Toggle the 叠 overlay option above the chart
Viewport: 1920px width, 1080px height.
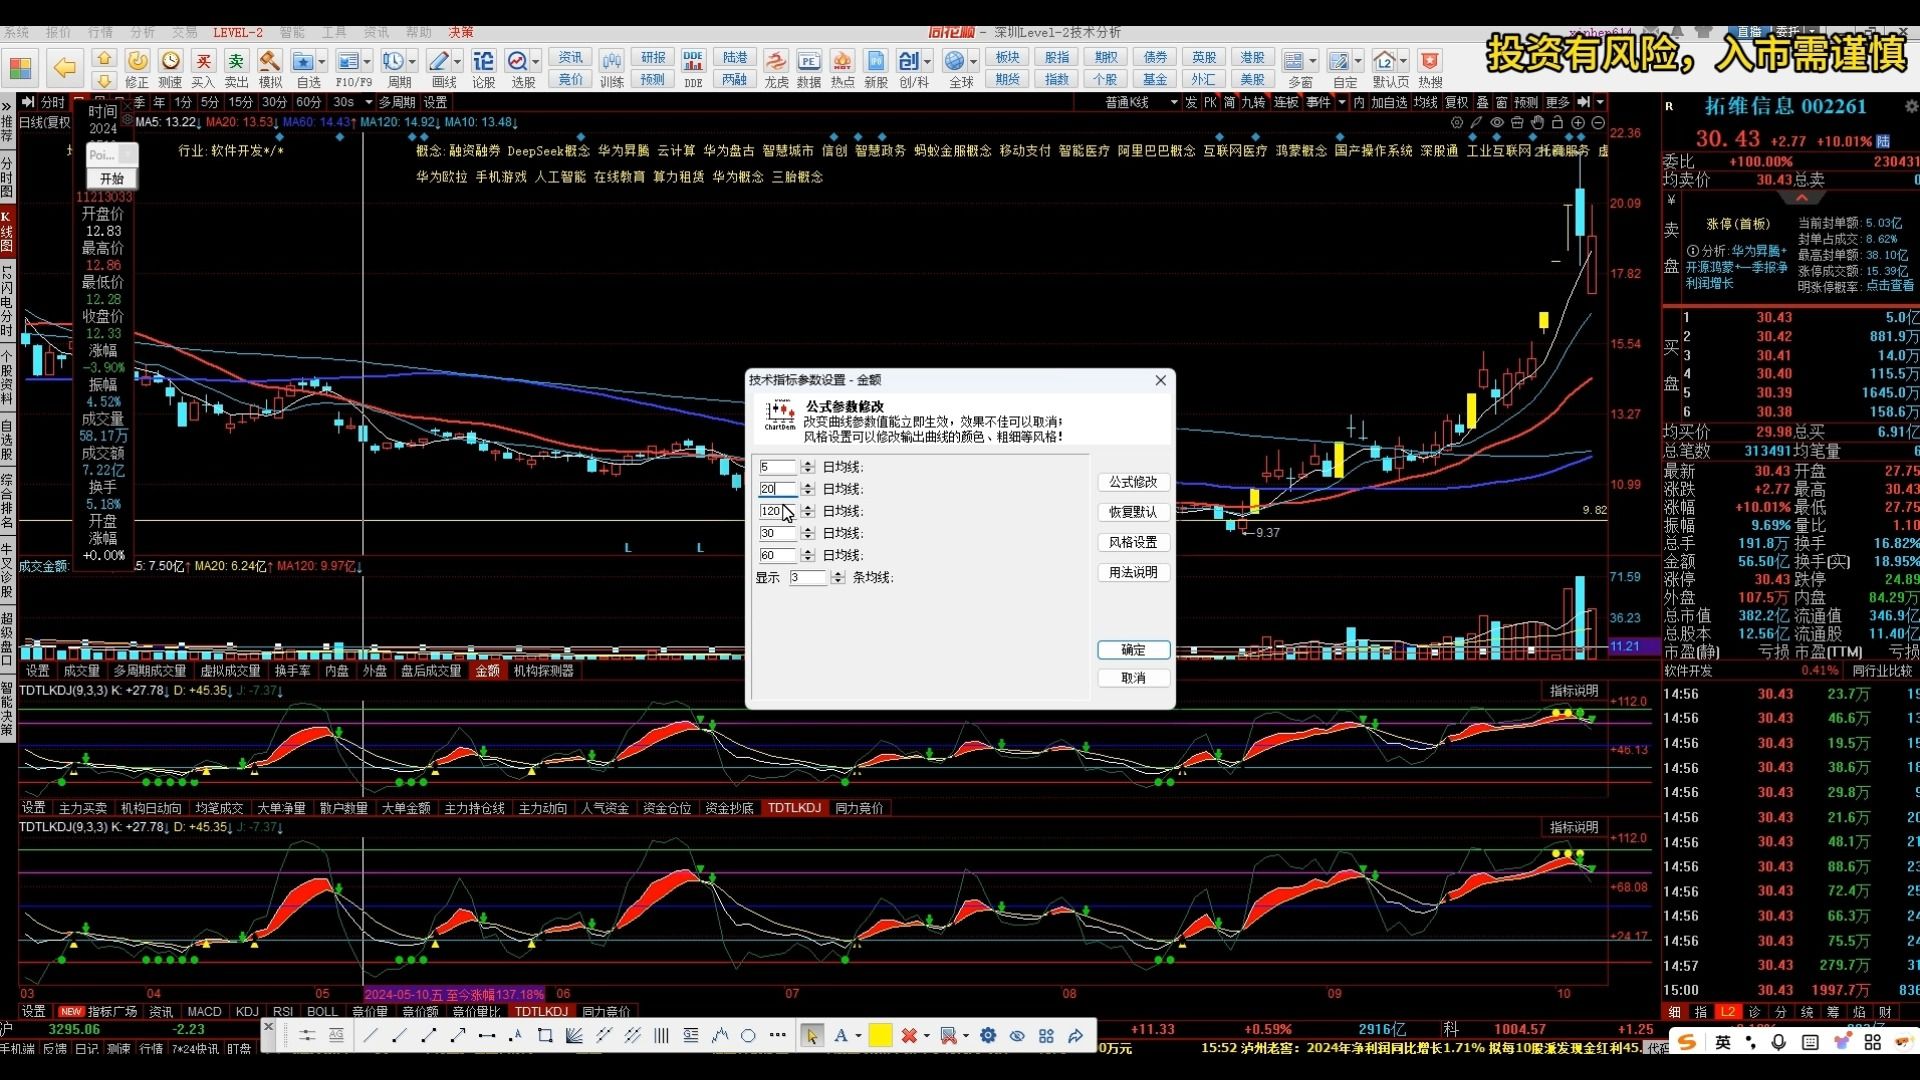1482,102
